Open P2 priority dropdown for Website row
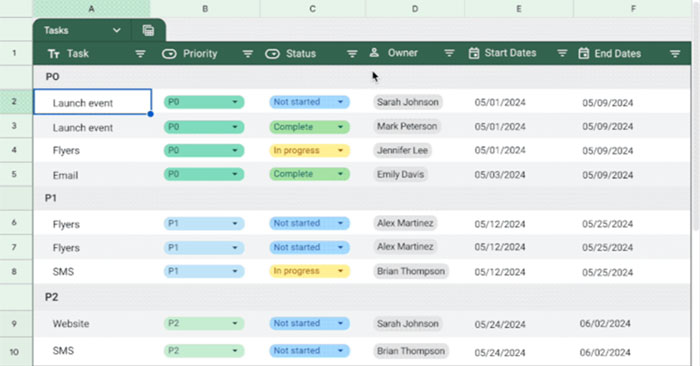The width and height of the screenshot is (700, 366). (x=204, y=323)
